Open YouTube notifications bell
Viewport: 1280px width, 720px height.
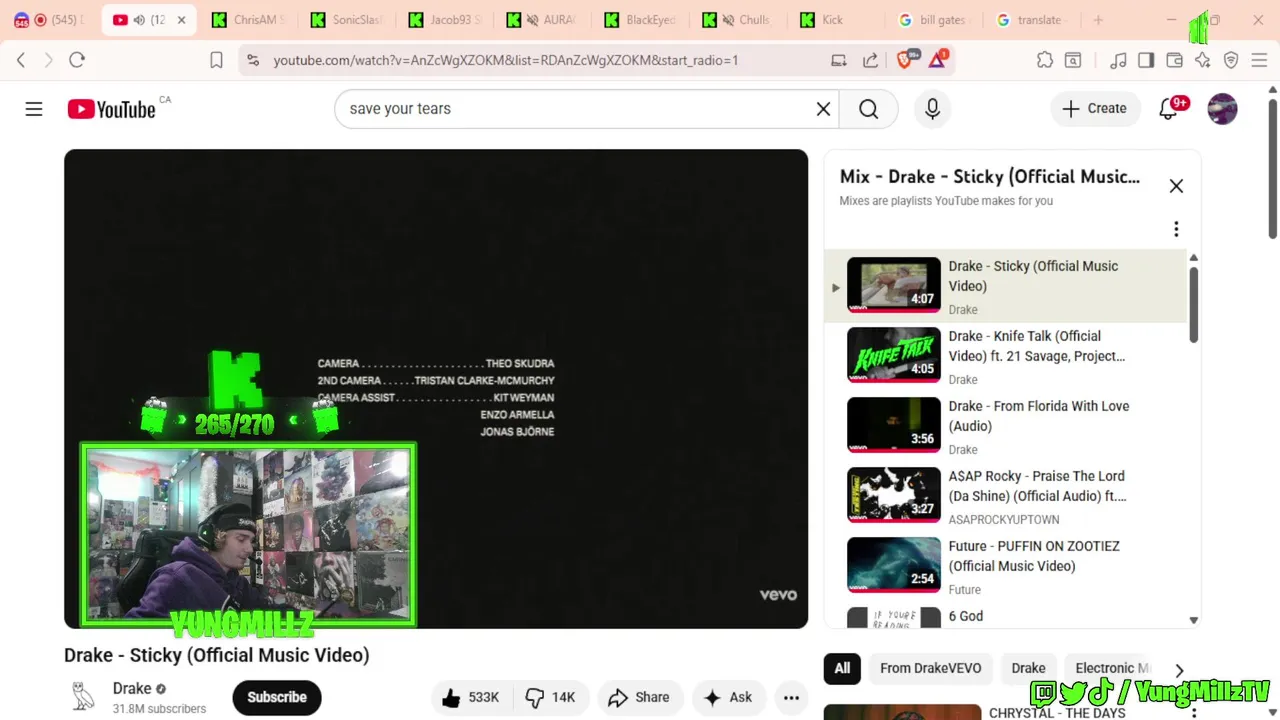1168,109
